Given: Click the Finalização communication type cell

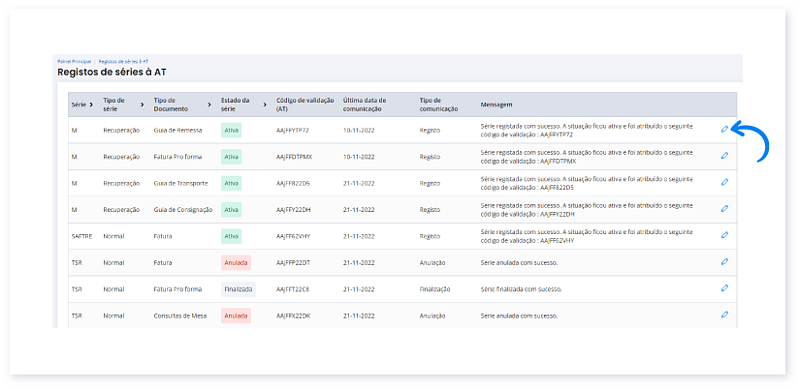Looking at the screenshot, I should 435,289.
